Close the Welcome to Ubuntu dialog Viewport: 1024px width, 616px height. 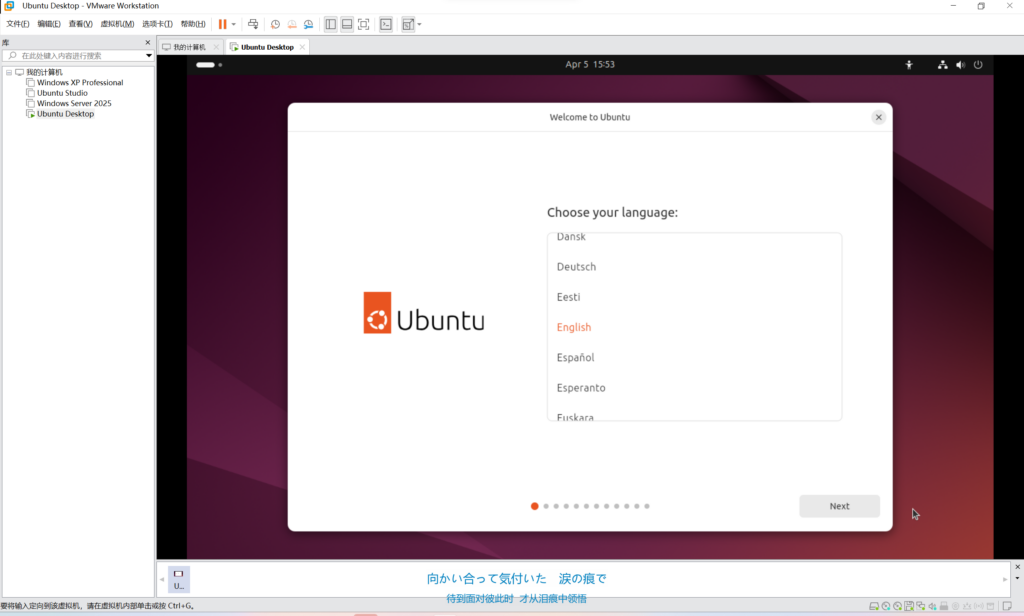pos(878,117)
